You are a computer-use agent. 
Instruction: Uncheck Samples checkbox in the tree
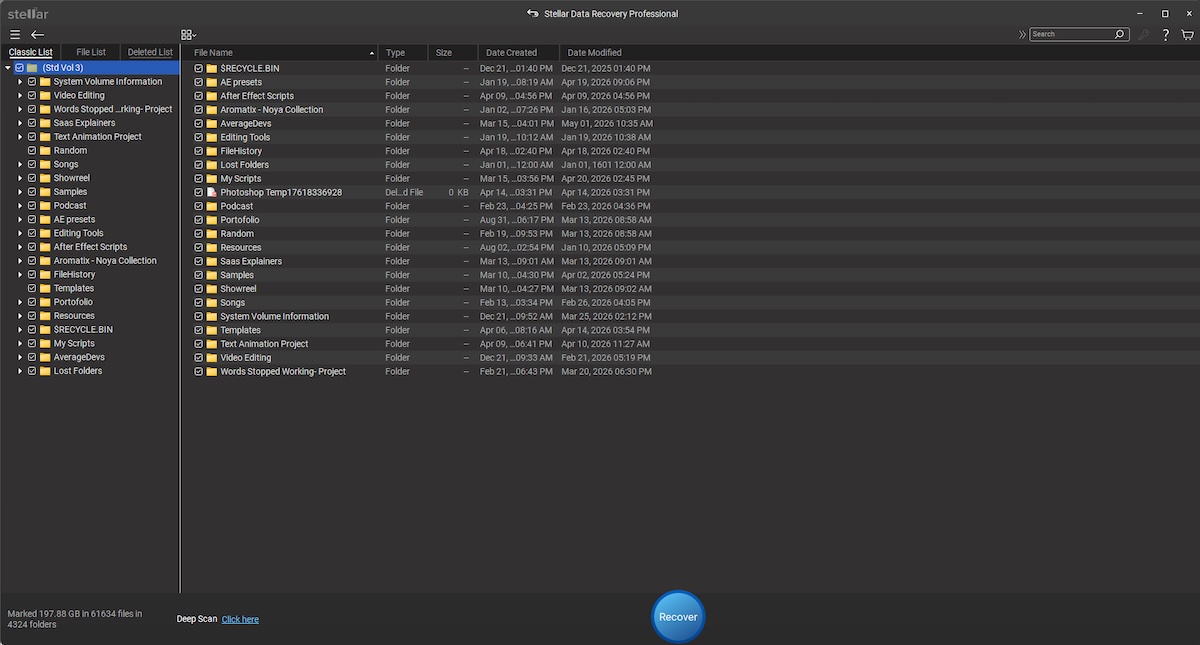click(32, 192)
